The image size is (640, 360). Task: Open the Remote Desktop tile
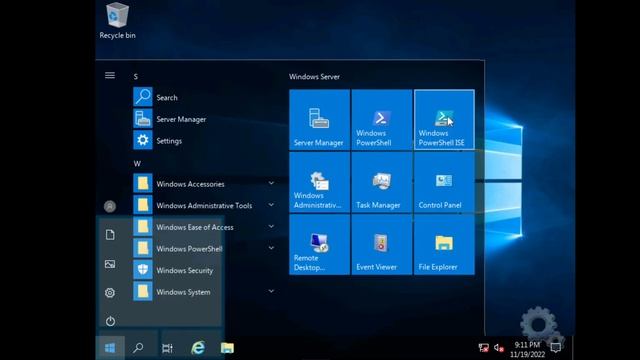(320, 245)
